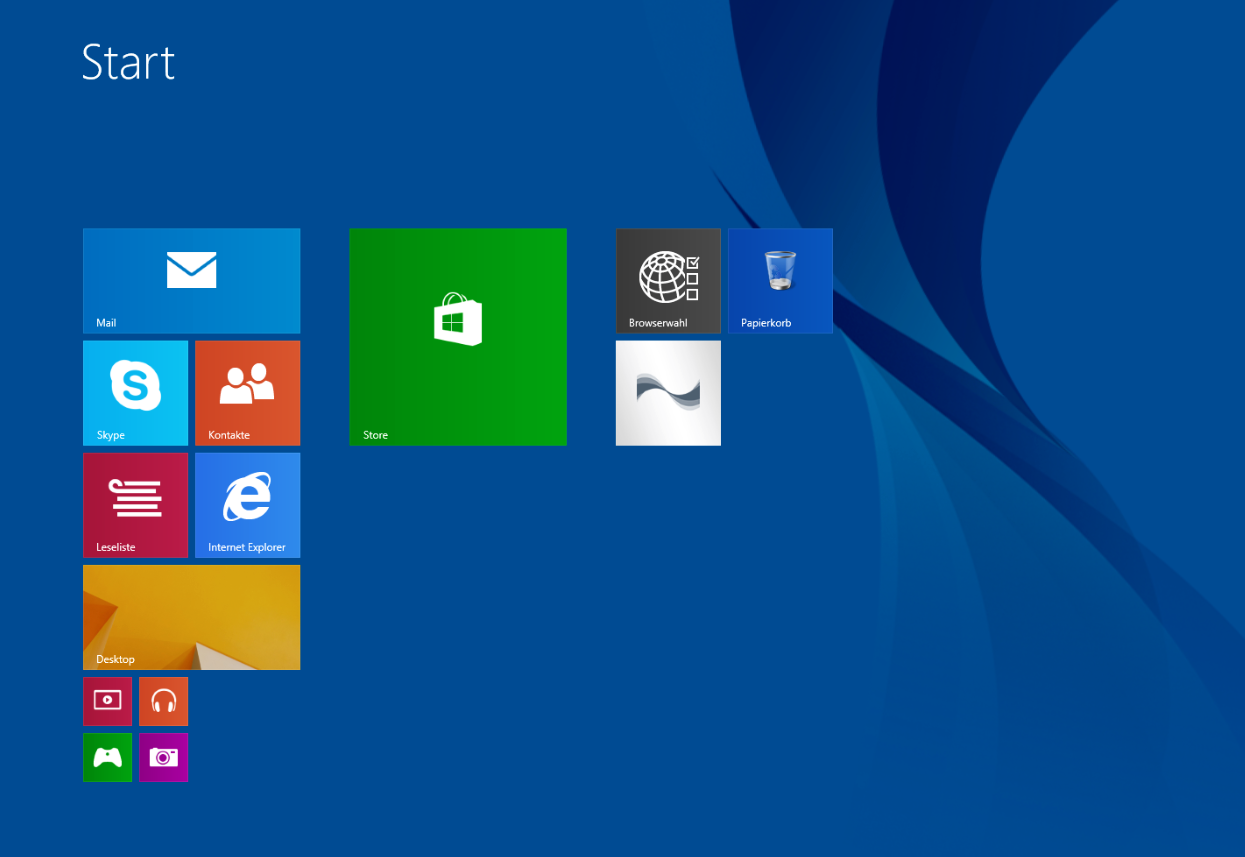
Task: Click the 'Browserwahl' text label
Action: click(x=658, y=323)
